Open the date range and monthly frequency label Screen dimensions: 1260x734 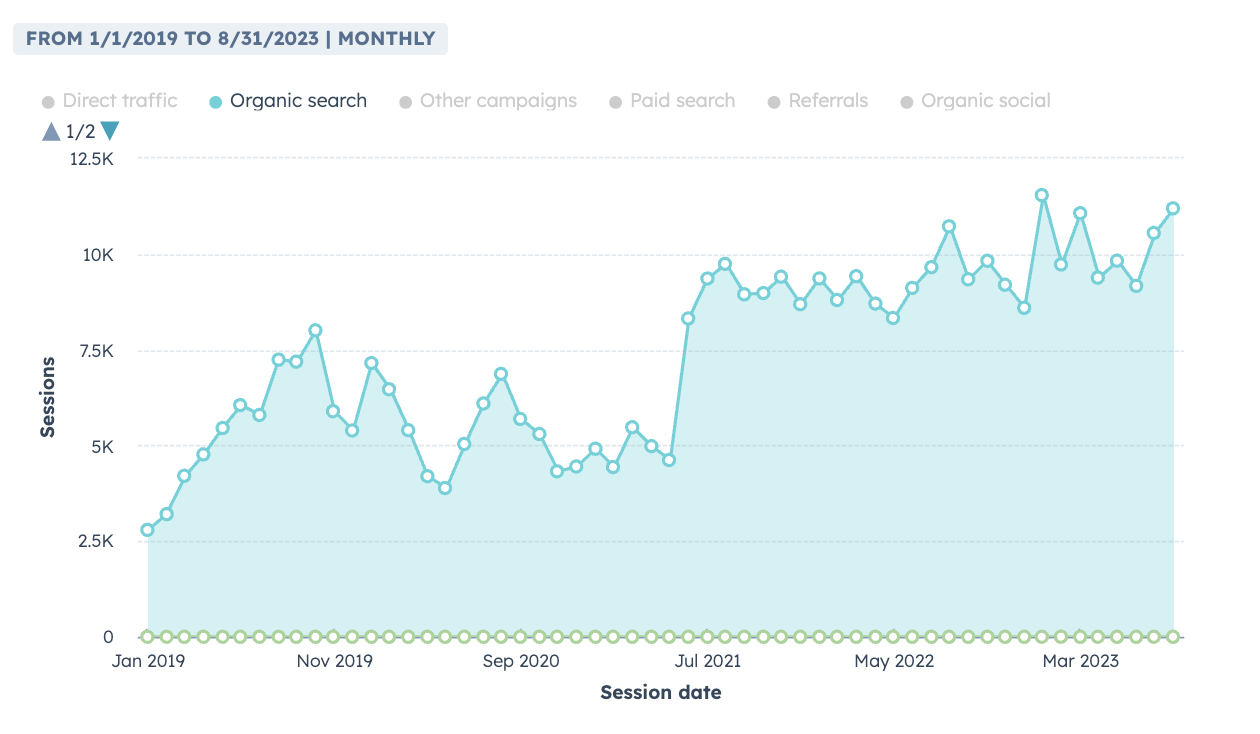(230, 39)
